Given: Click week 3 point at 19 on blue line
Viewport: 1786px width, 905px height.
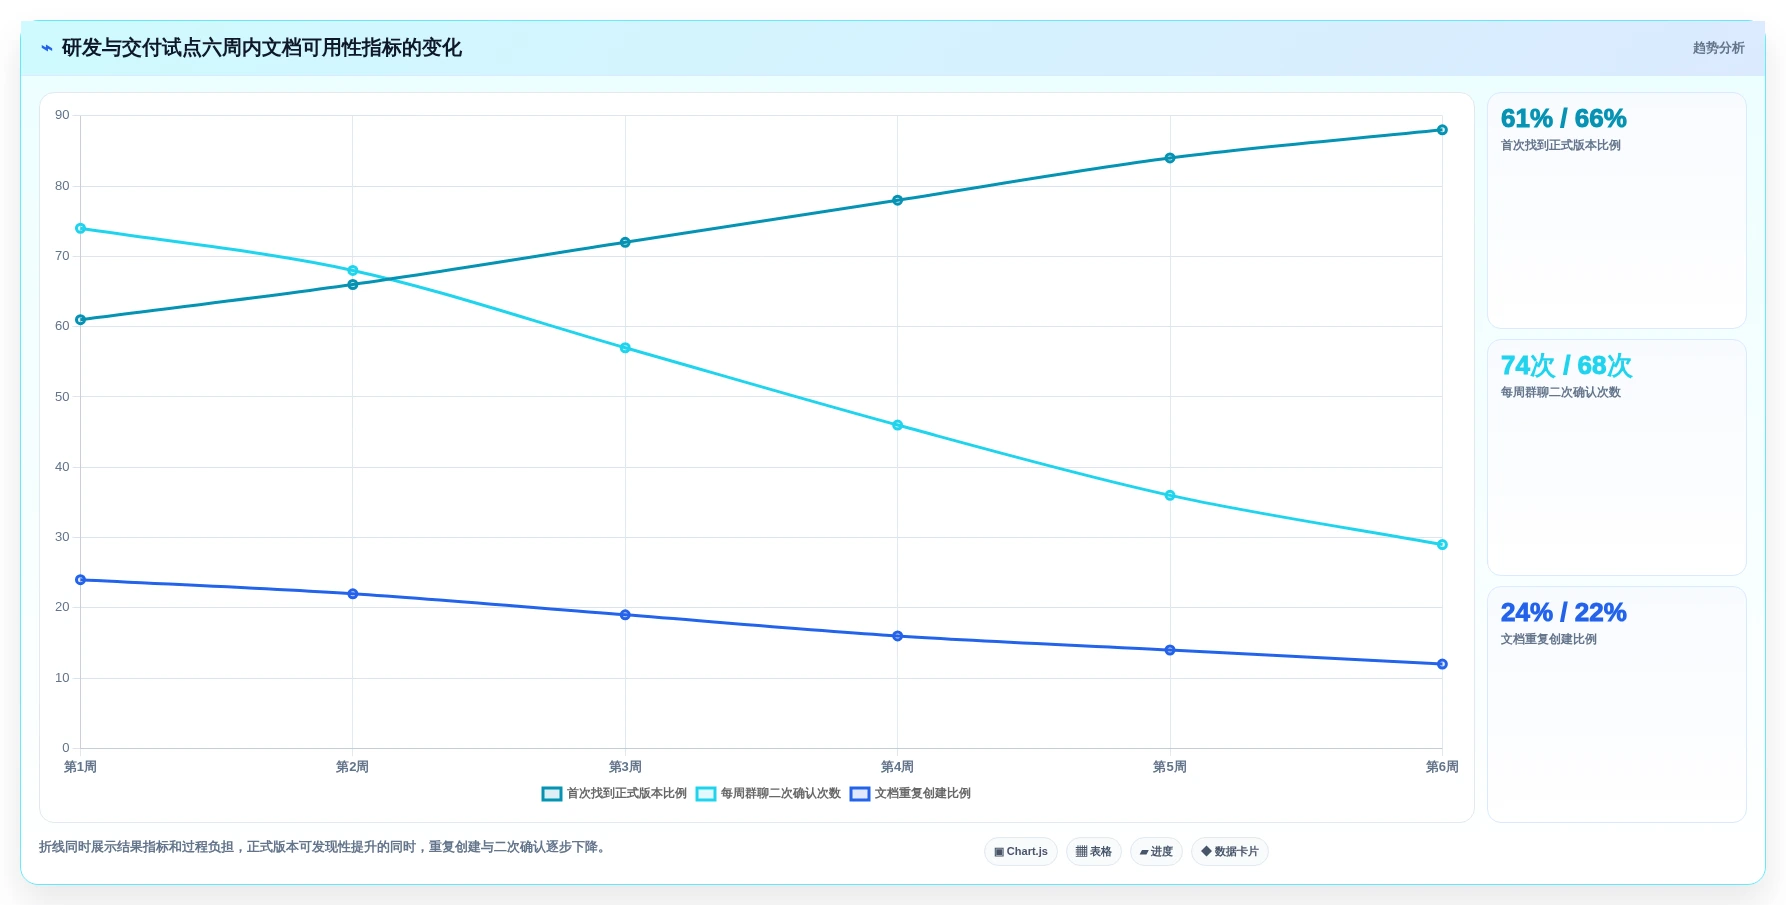Looking at the screenshot, I should pos(625,615).
